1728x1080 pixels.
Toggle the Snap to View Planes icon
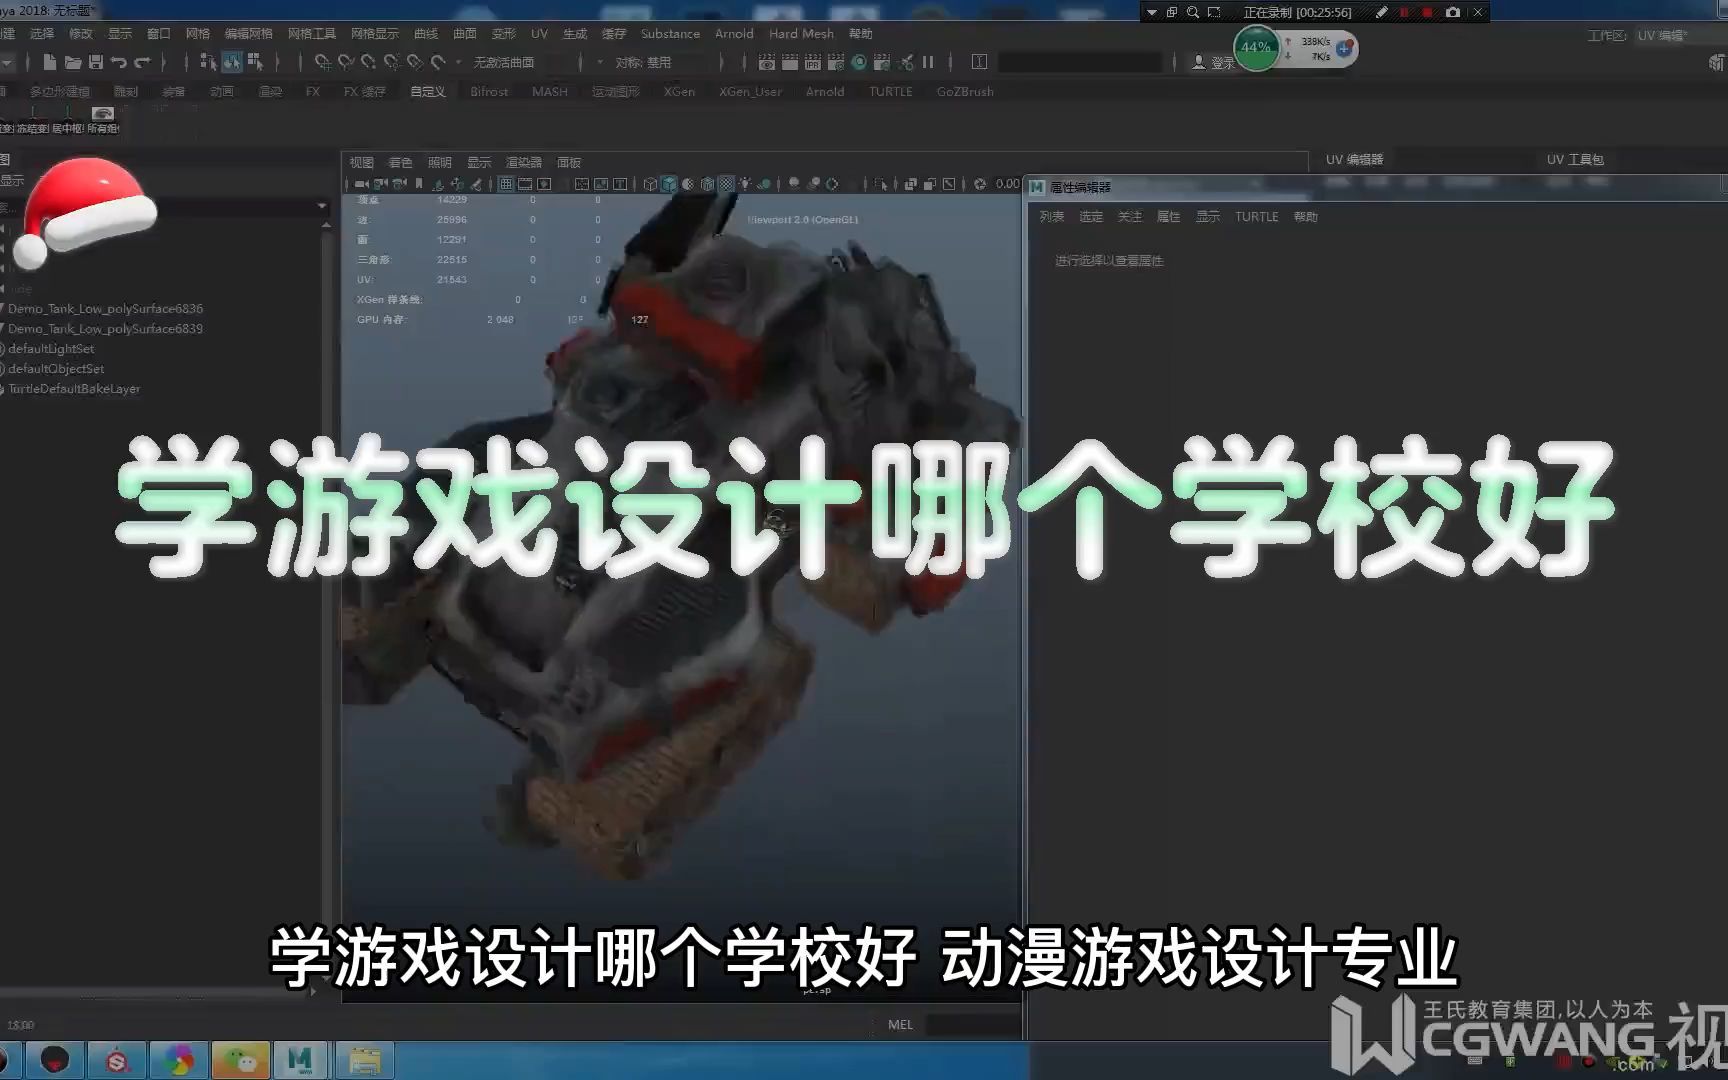414,62
